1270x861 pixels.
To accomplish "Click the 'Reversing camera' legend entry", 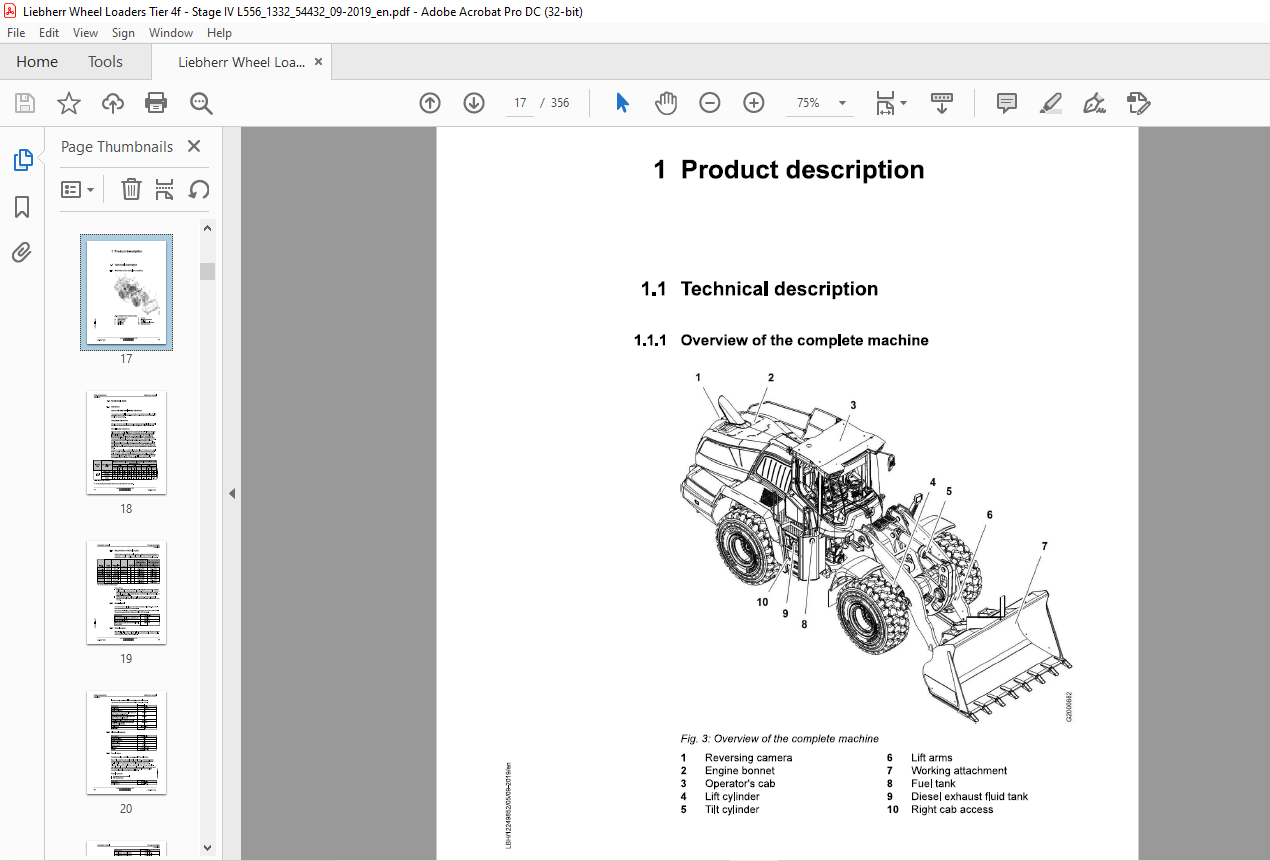I will coord(748,758).
